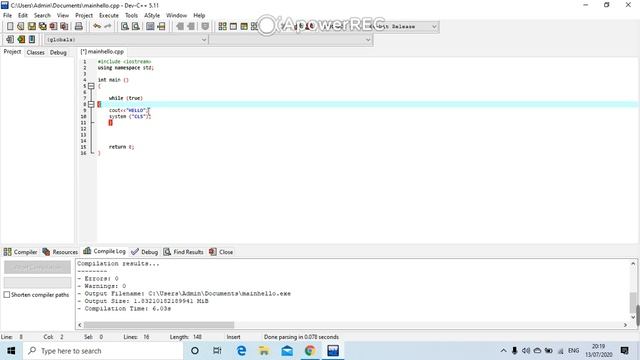The width and height of the screenshot is (640, 360).
Task: Collapse the while loop fold at line 8
Action: [91, 104]
